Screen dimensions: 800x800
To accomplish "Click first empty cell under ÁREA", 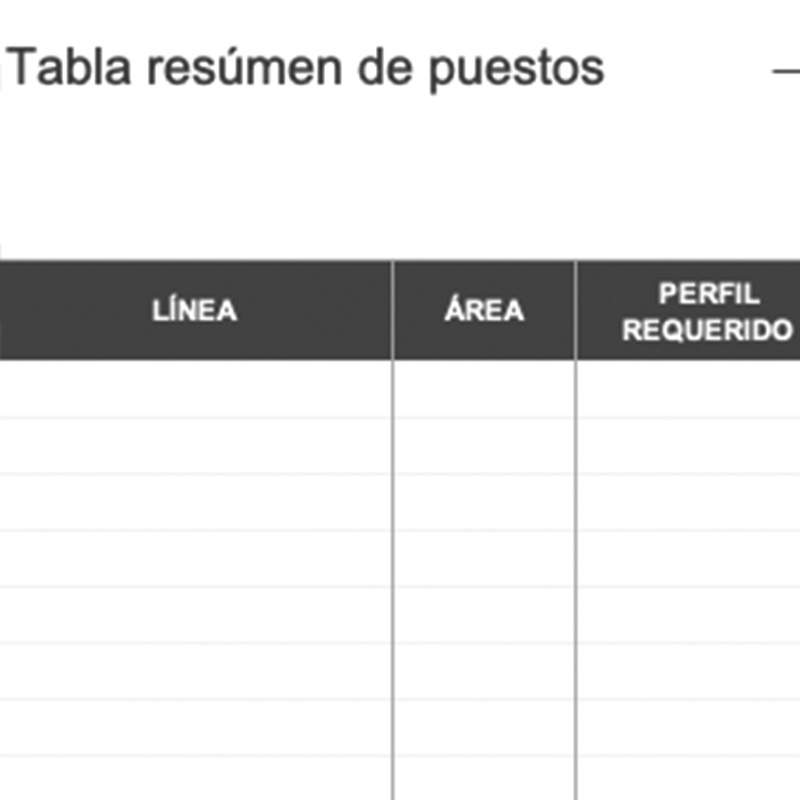I will click(x=484, y=389).
